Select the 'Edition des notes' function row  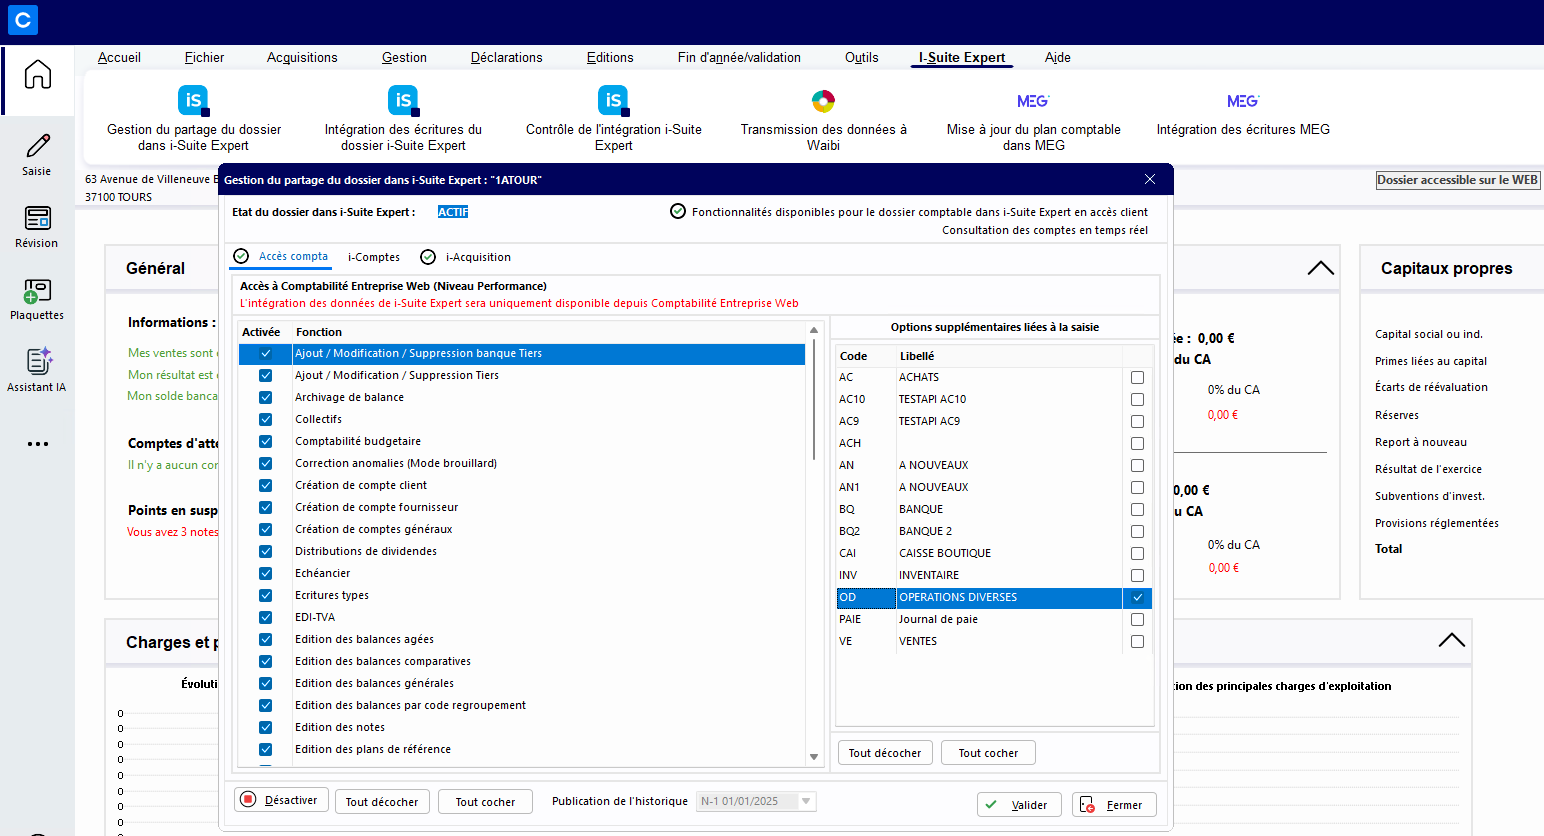[521, 728]
